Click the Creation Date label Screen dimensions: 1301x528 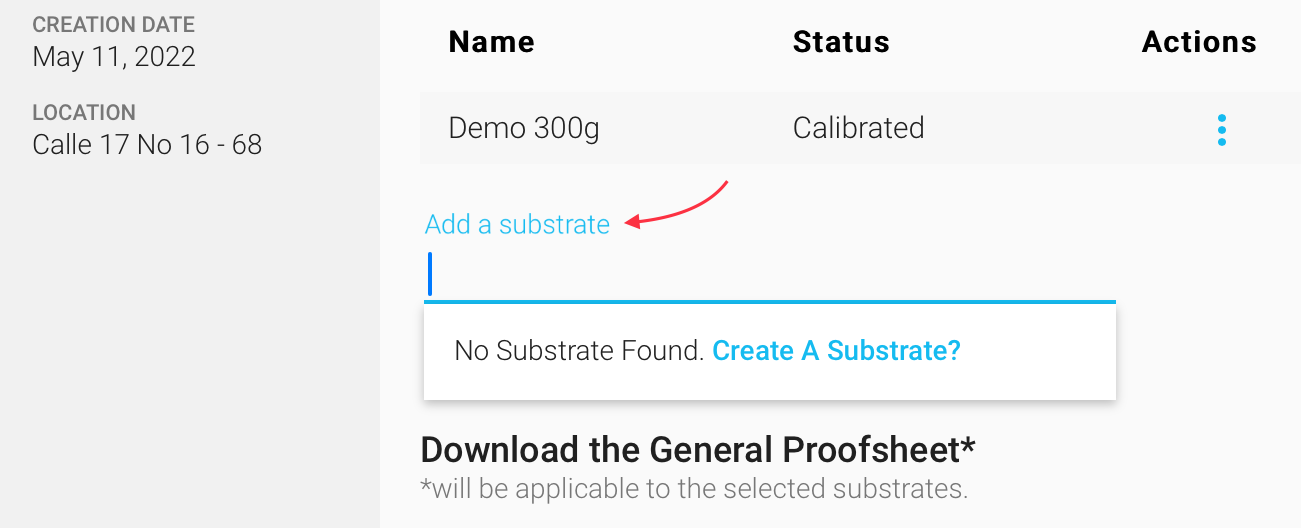pos(114,25)
